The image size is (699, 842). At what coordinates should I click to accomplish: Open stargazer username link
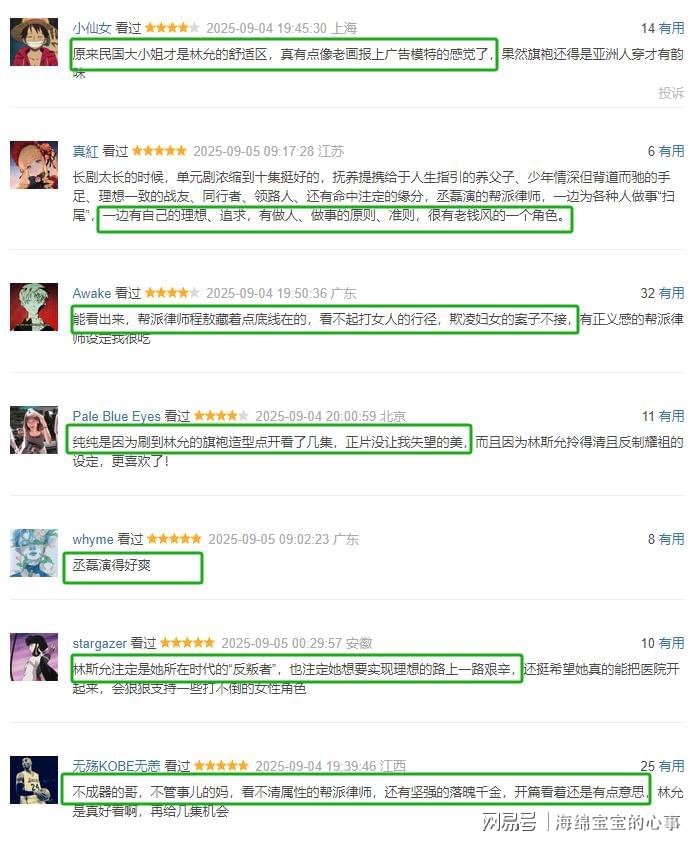click(x=99, y=643)
